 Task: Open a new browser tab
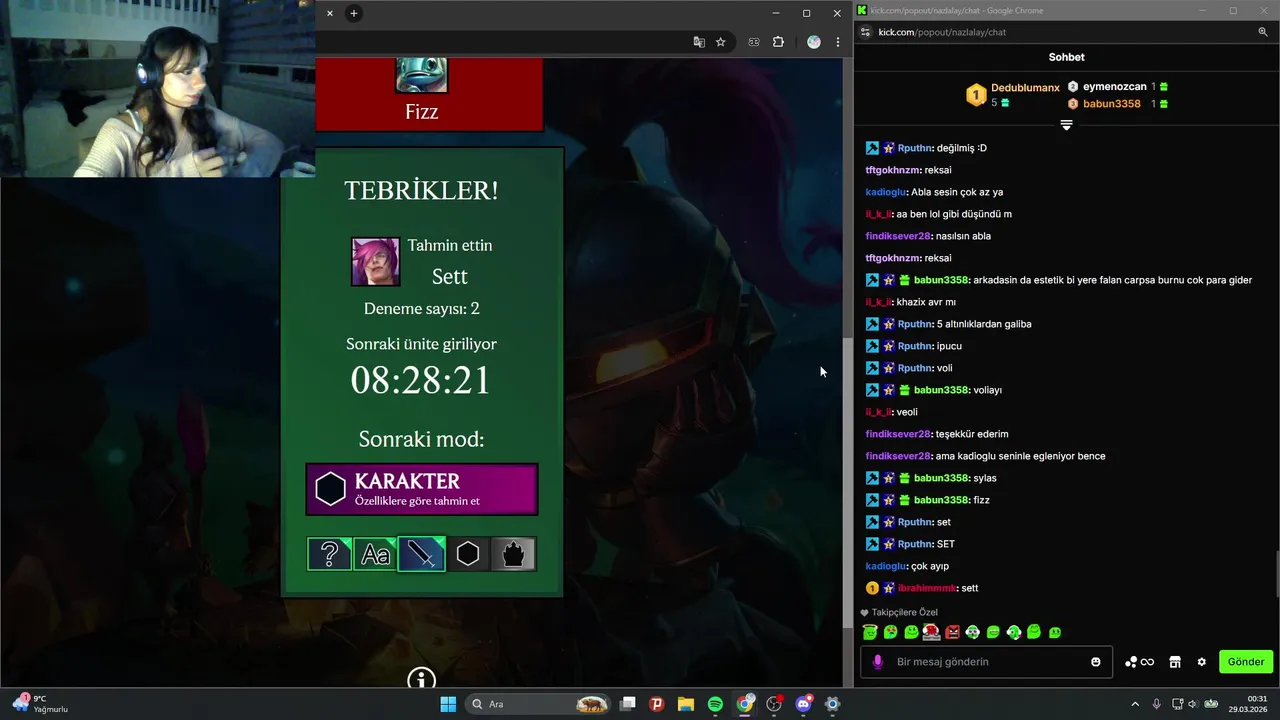tap(353, 13)
